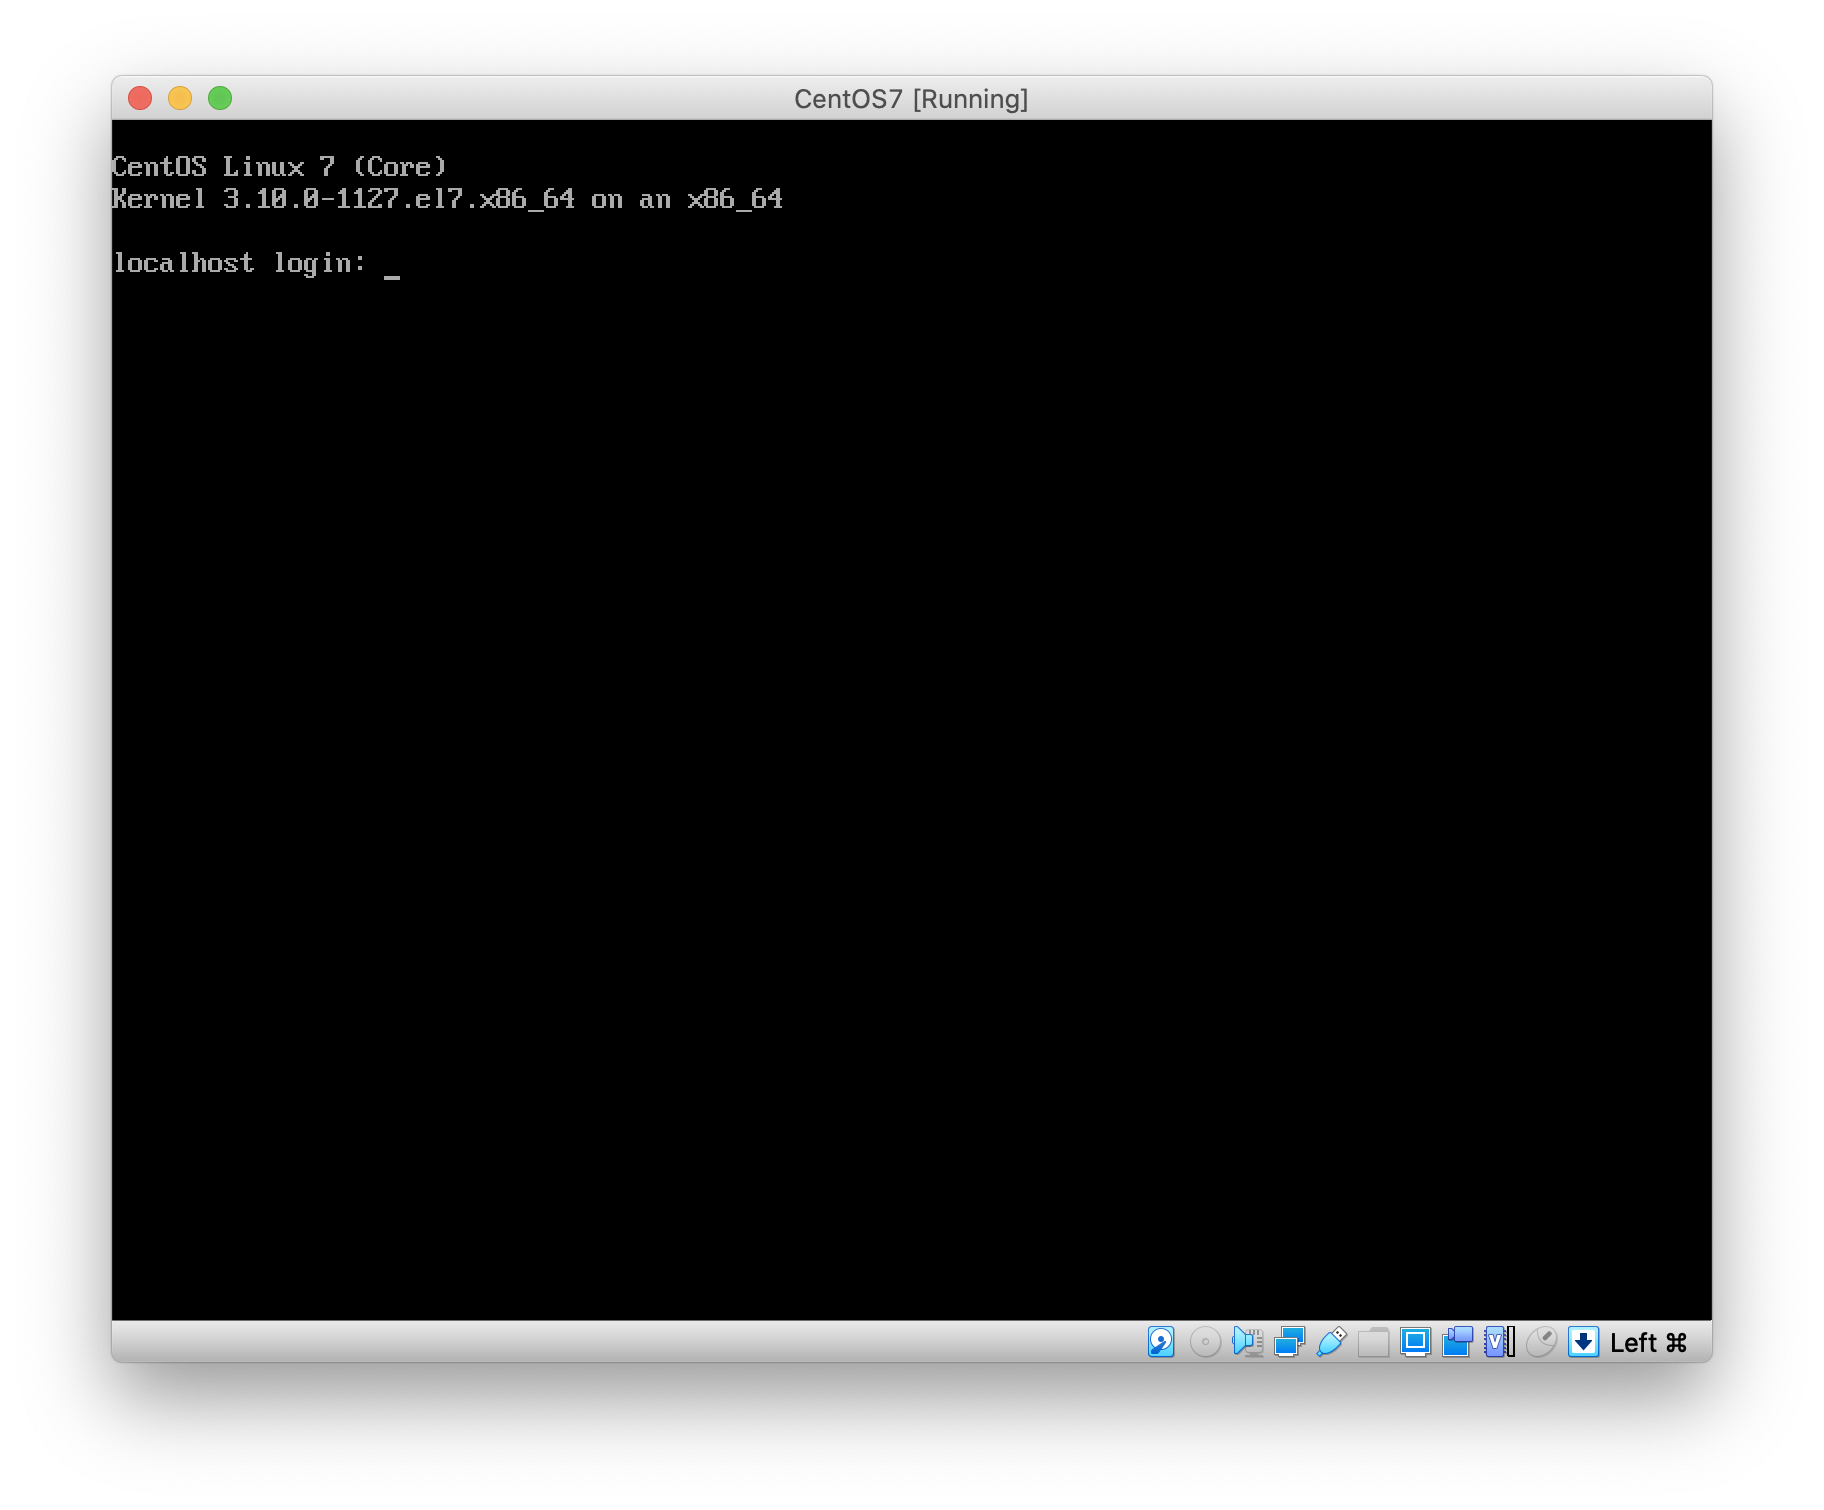Click the display settings status icon
Viewport: 1824px width, 1510px height.
[1415, 1342]
